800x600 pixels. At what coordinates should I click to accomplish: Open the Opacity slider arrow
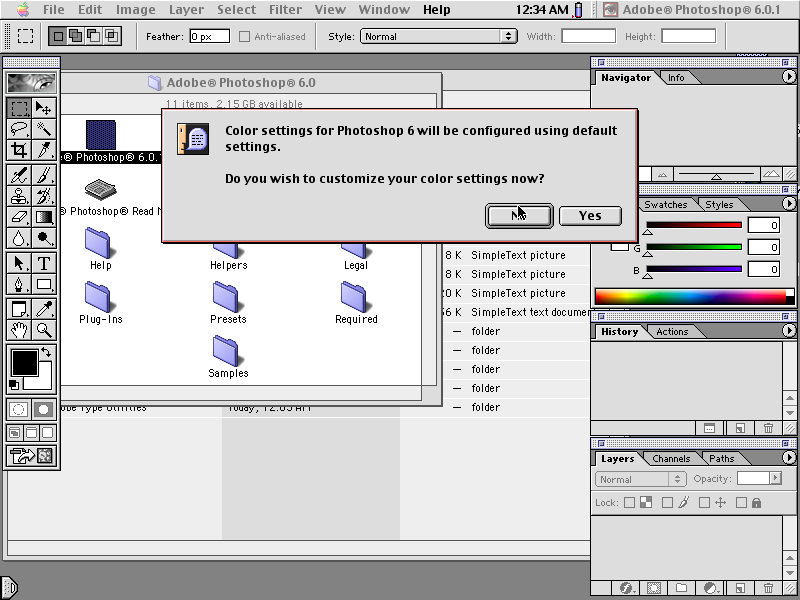coord(776,478)
